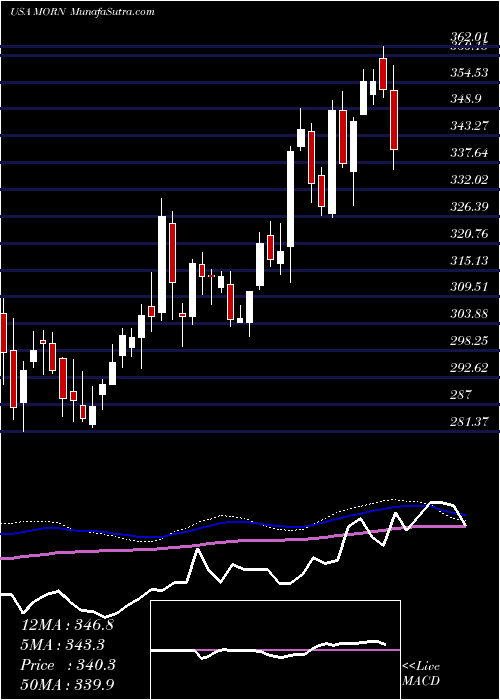The image size is (500, 700).
Task: Click inside the MACD inset chart
Action: tap(275, 650)
